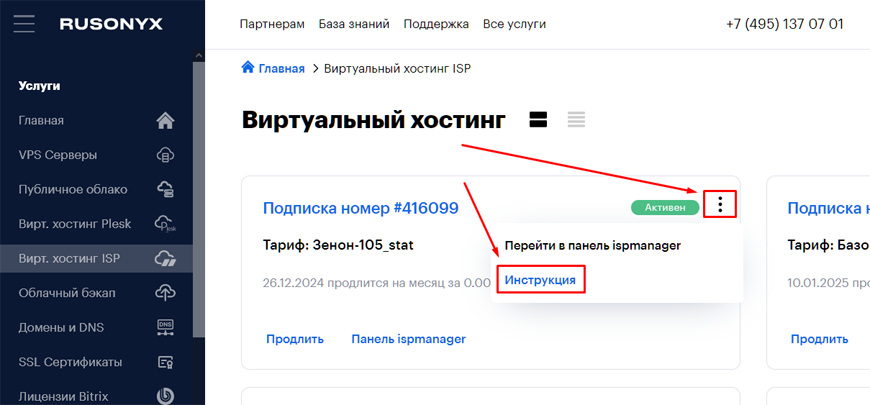
Task: Switch to card view layout
Action: pyautogui.click(x=538, y=119)
